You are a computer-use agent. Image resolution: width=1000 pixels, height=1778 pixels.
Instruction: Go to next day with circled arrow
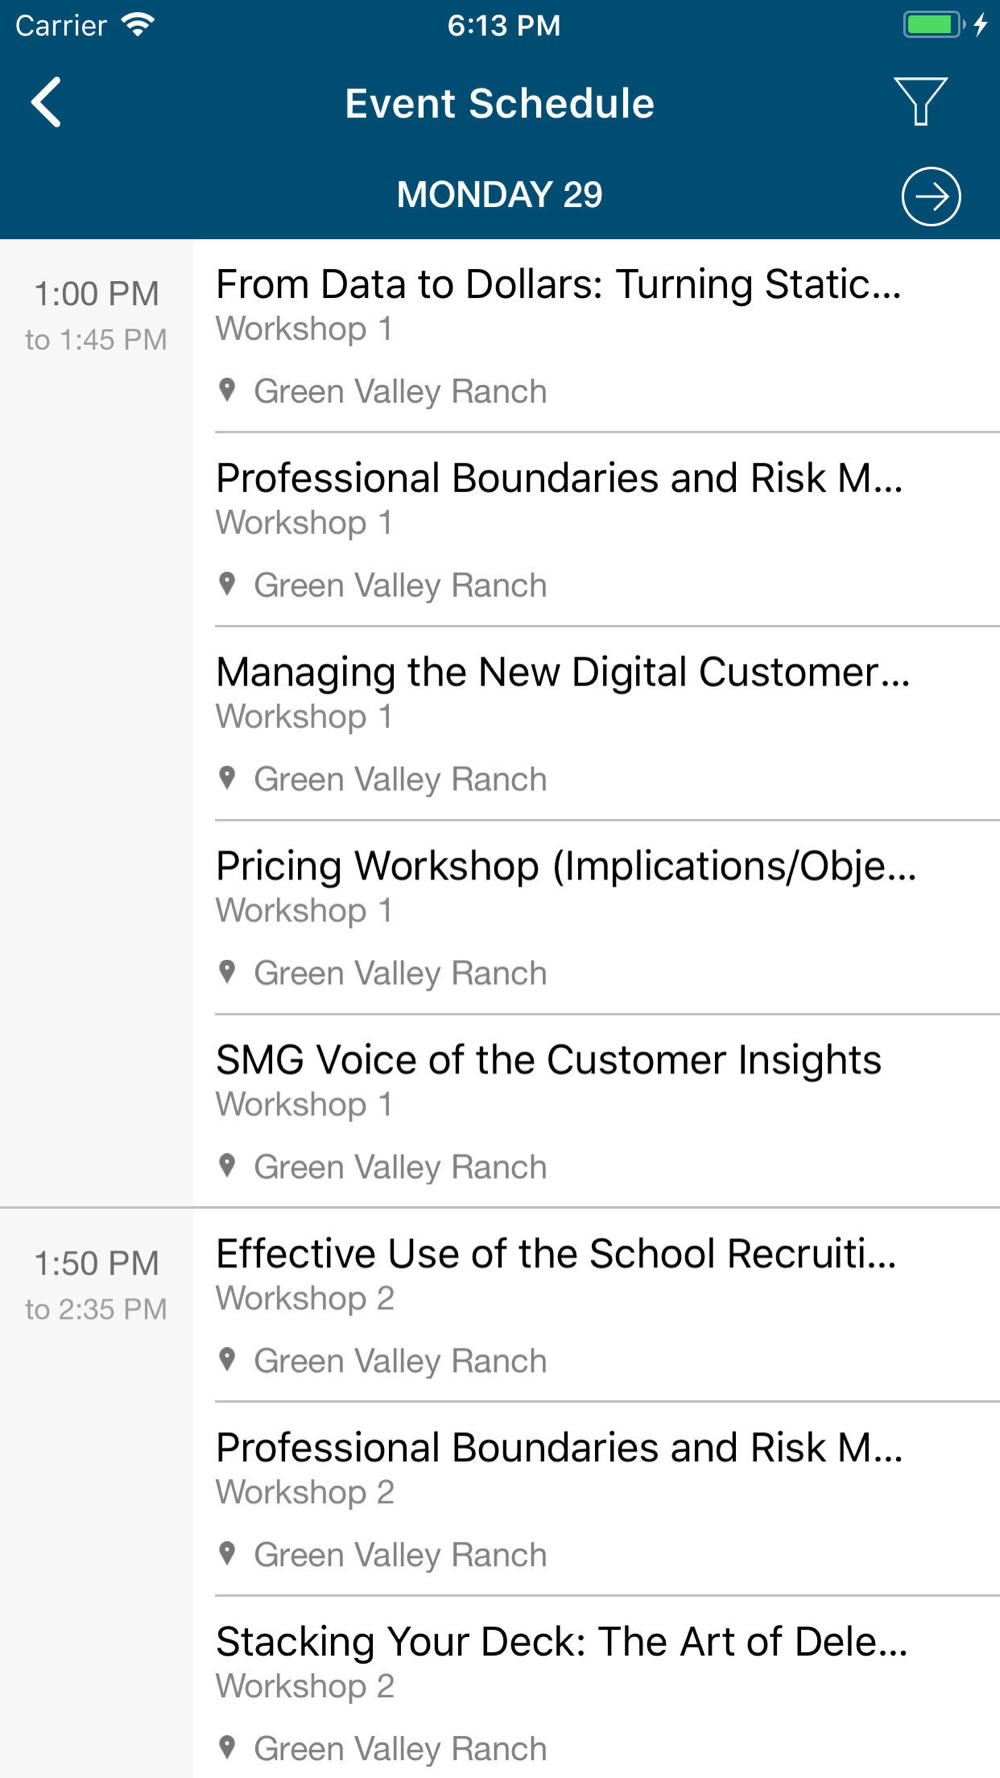pos(930,196)
